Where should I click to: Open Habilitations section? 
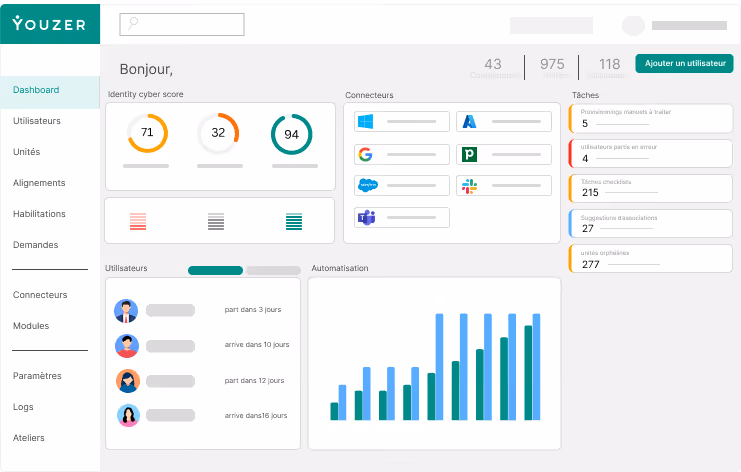[39, 214]
